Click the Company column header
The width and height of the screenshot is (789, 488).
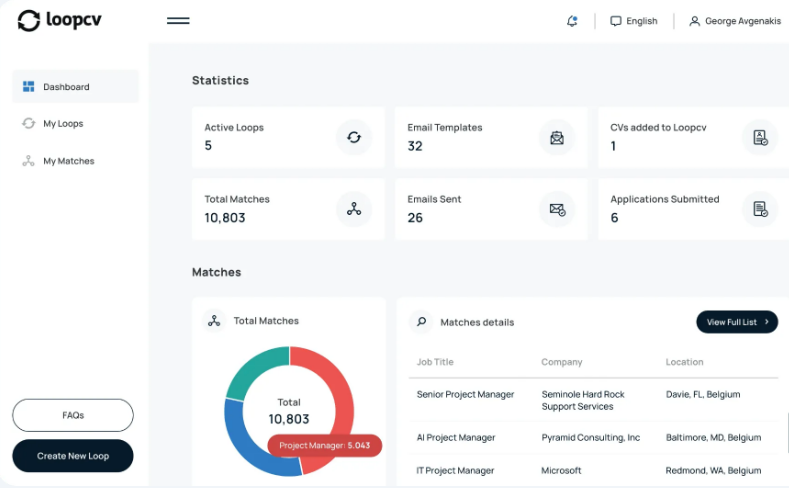562,362
